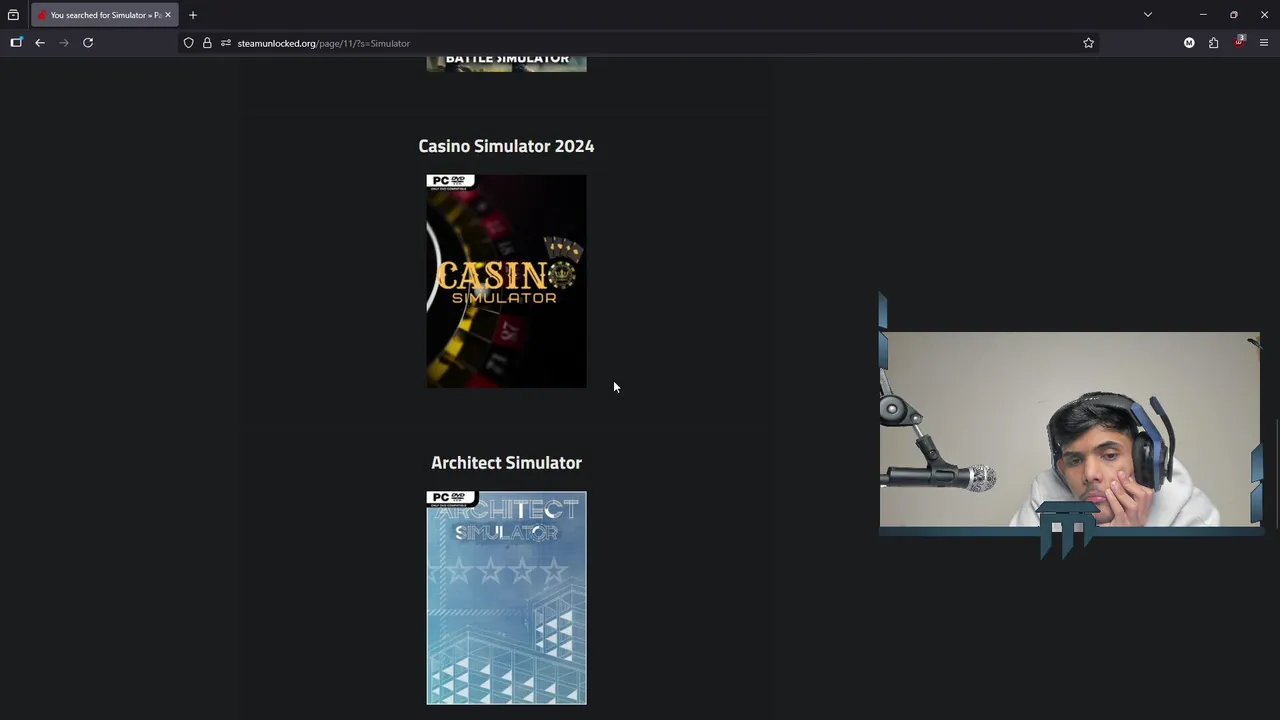Restore down the browser window
Viewport: 1280px width, 720px height.
[x=1234, y=15]
